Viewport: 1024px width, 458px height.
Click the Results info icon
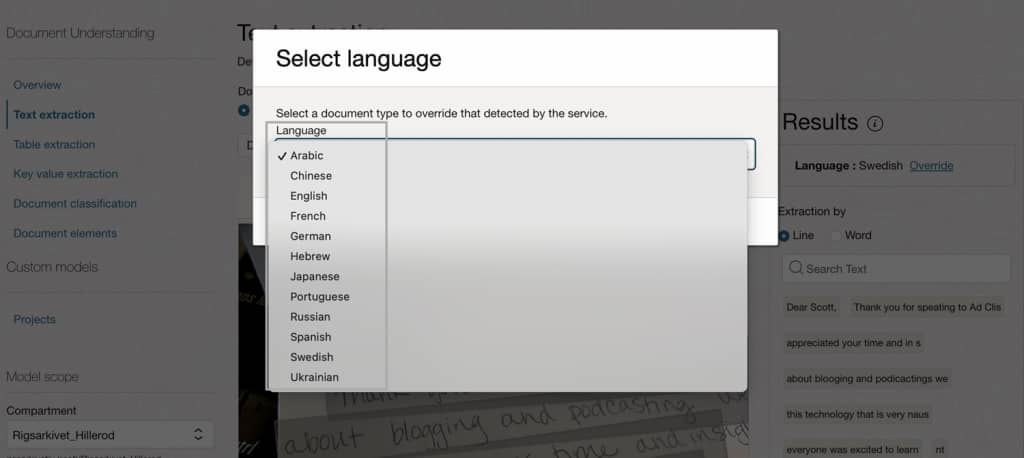tap(874, 123)
